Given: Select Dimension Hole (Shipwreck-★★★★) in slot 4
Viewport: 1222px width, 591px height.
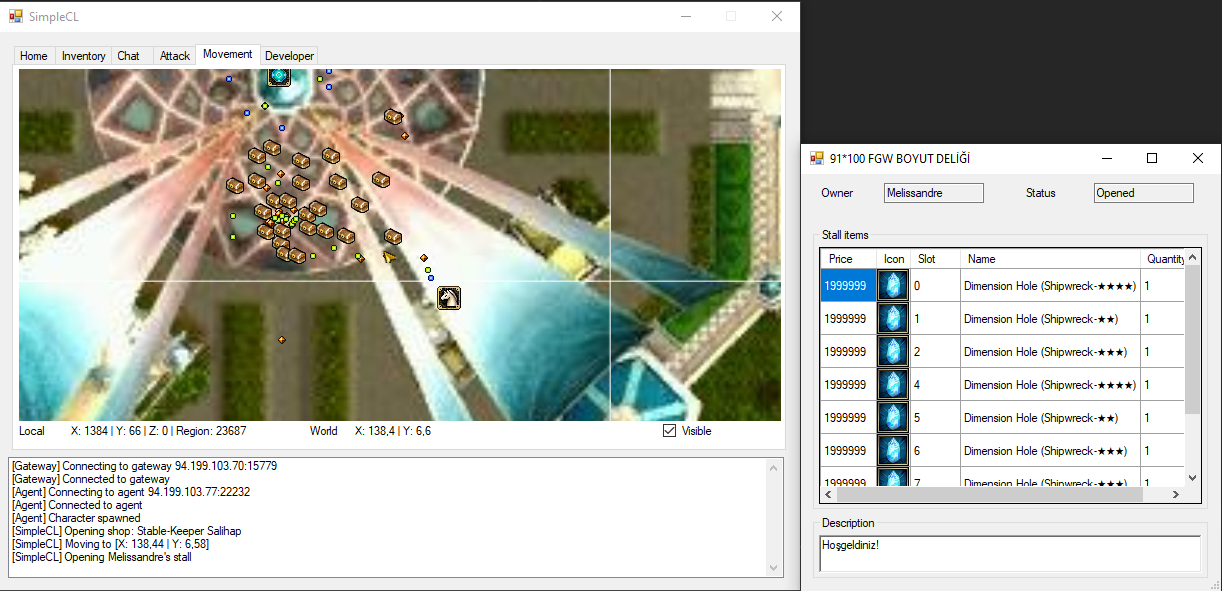Looking at the screenshot, I should pyautogui.click(x=1050, y=385).
